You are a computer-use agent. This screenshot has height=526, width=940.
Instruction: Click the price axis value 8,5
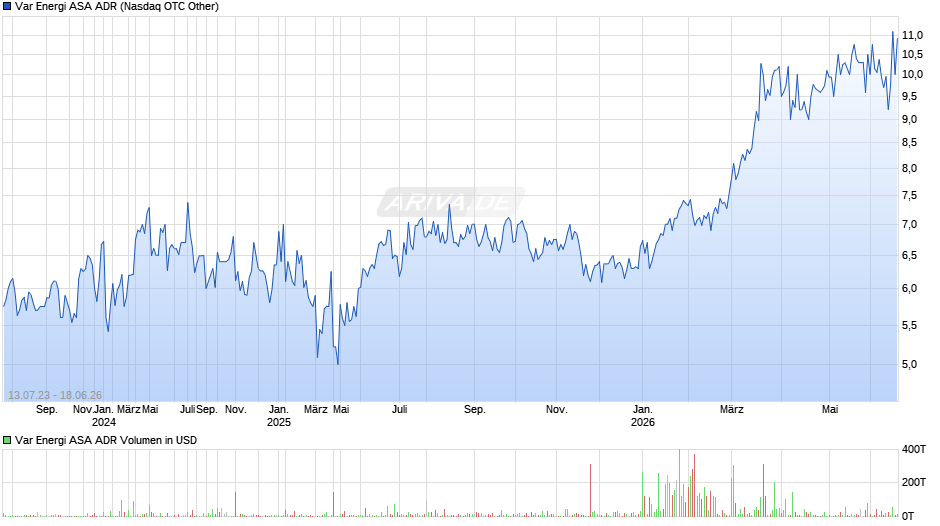coord(909,143)
